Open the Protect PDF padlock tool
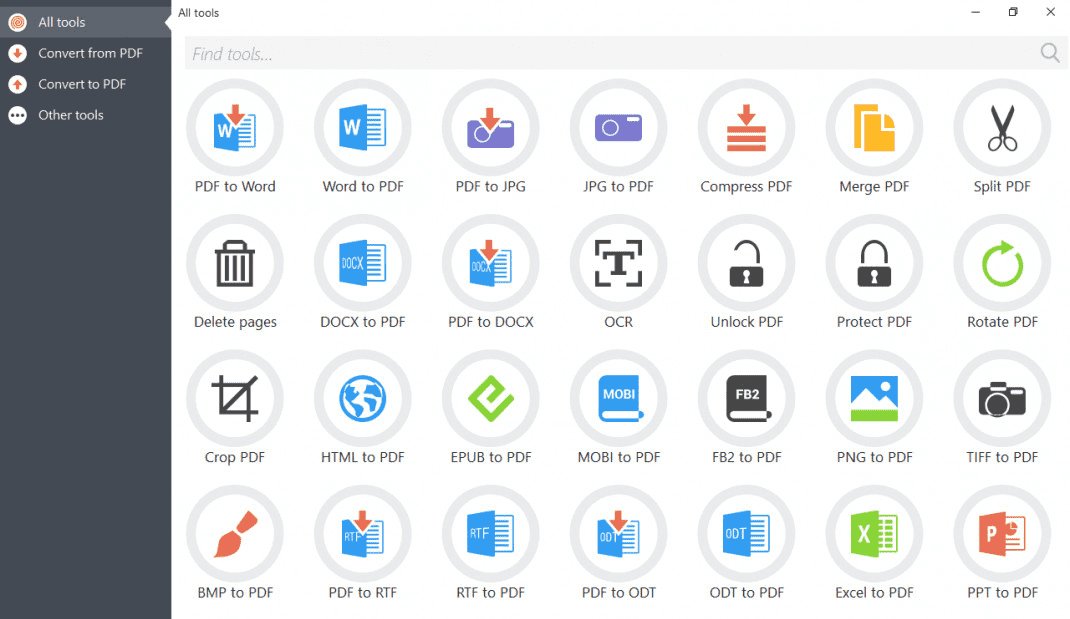Screen dimensions: 1070x619 point(874,263)
